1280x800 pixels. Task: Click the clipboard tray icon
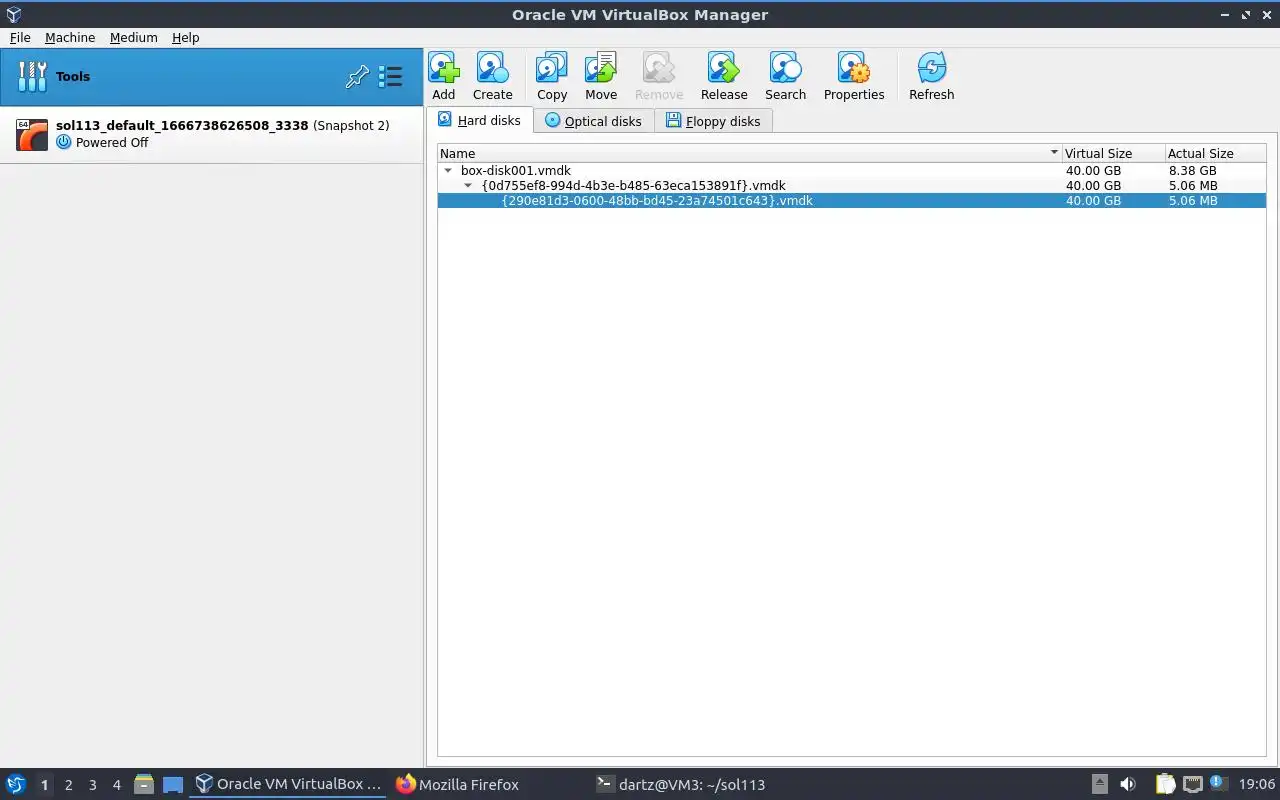(x=1165, y=784)
